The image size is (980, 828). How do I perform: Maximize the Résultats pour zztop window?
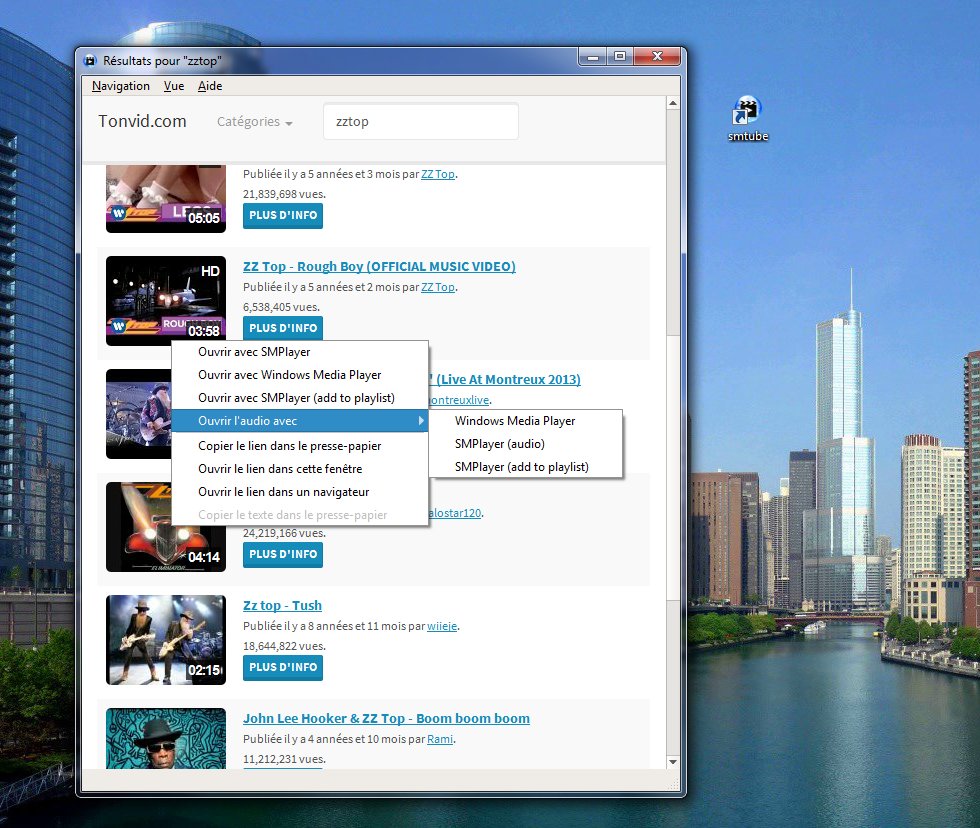point(619,57)
